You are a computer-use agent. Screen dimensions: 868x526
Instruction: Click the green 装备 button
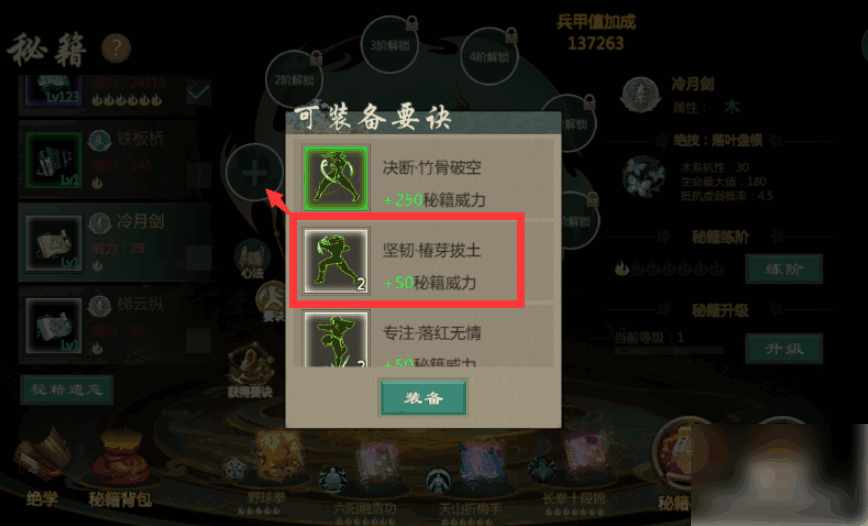(423, 397)
